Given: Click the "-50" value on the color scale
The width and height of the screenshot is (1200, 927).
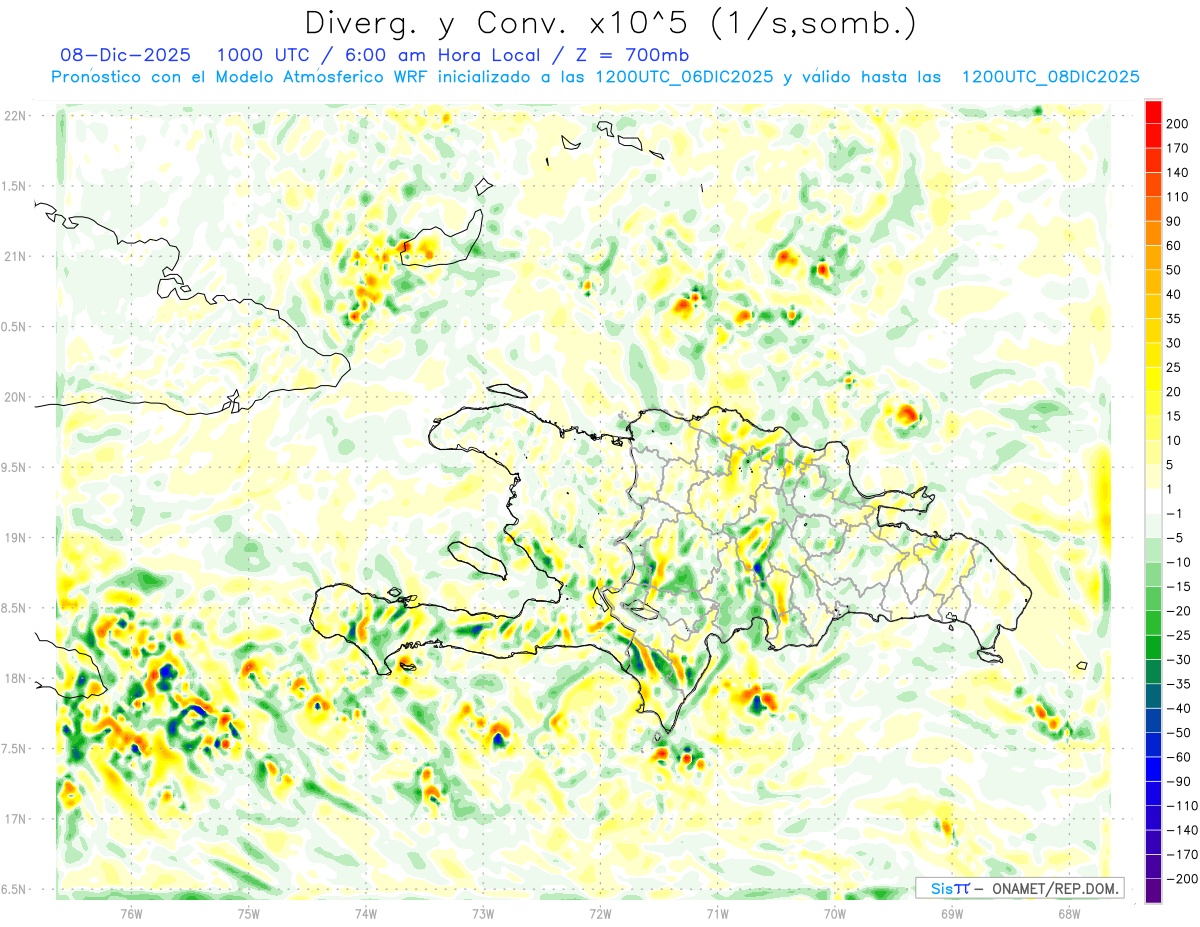Looking at the screenshot, I should 1180,733.
